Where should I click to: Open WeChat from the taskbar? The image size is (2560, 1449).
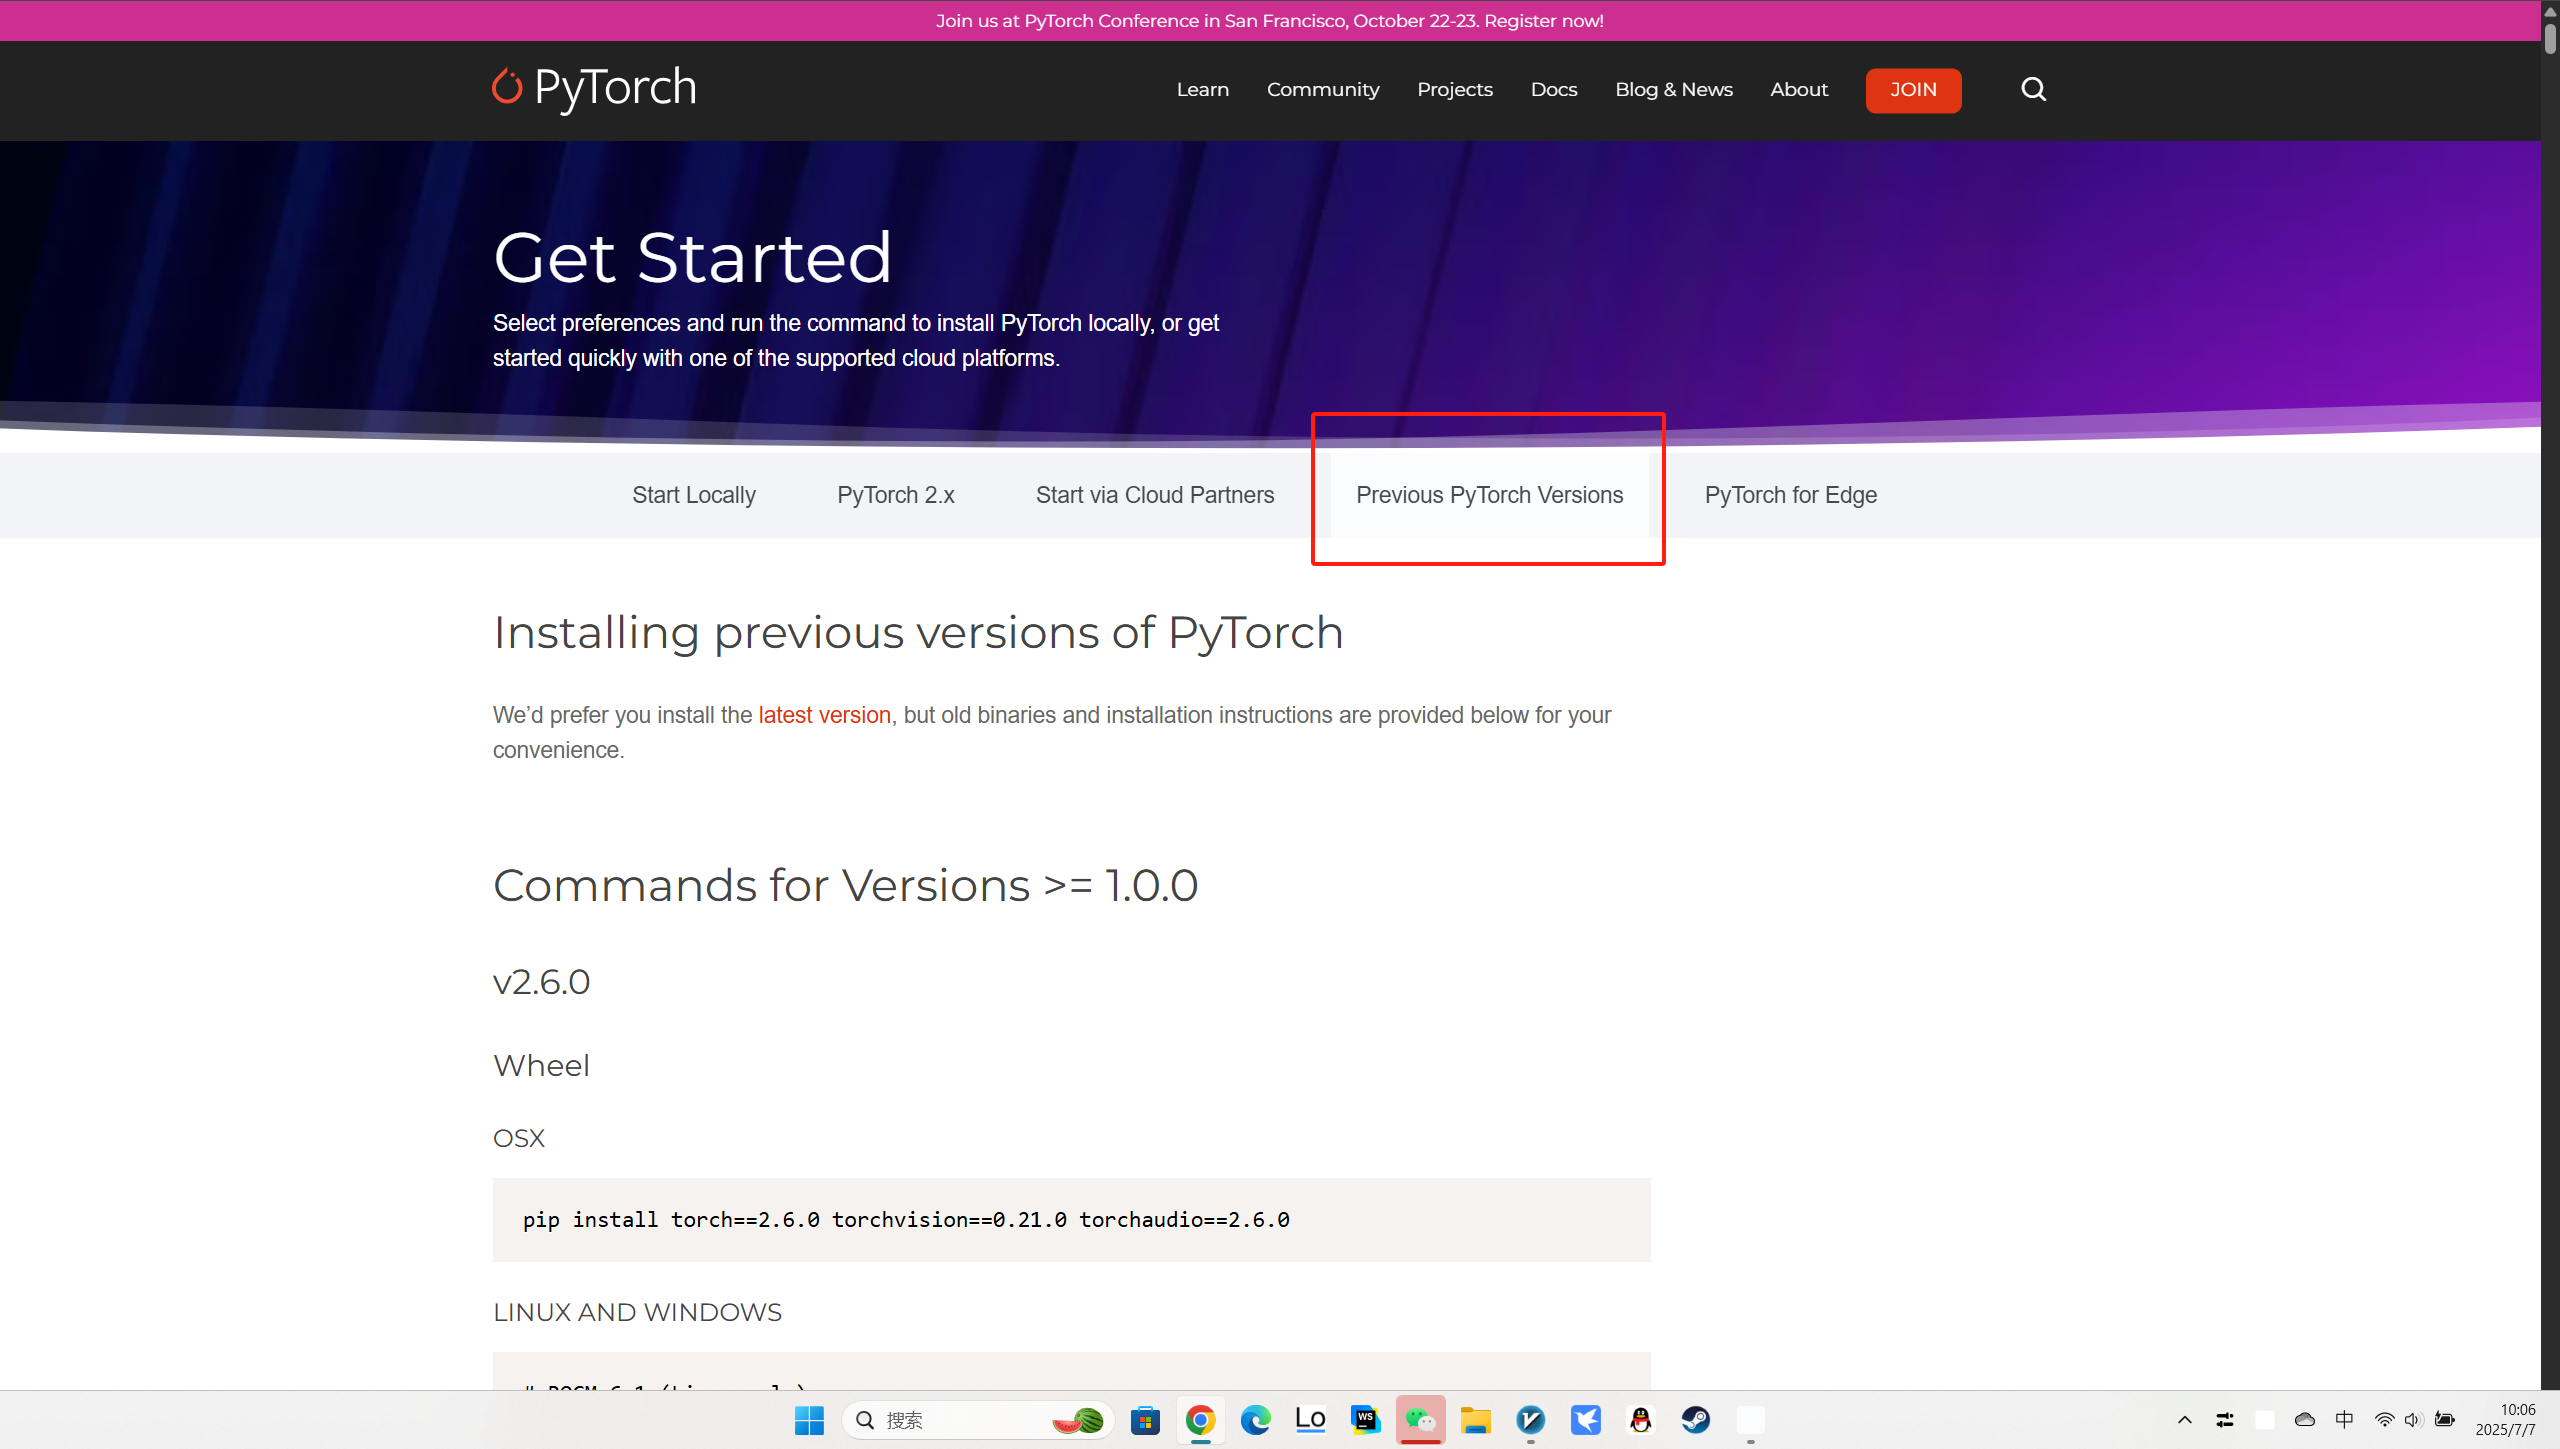[x=1420, y=1420]
